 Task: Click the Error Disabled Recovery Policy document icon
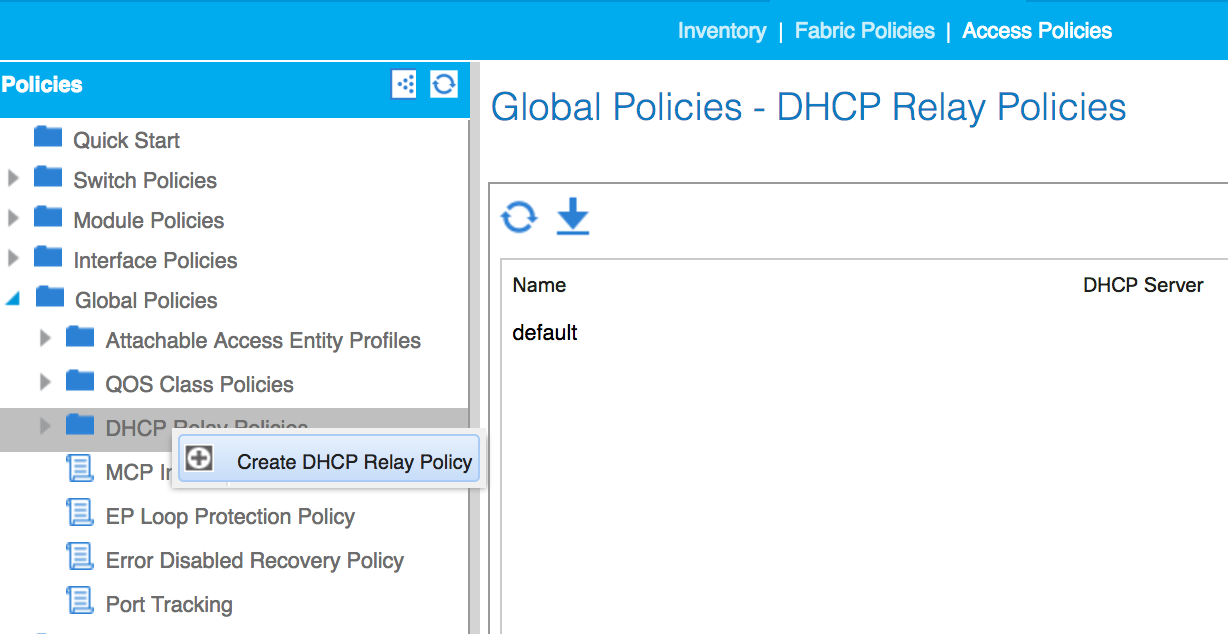pos(79,558)
